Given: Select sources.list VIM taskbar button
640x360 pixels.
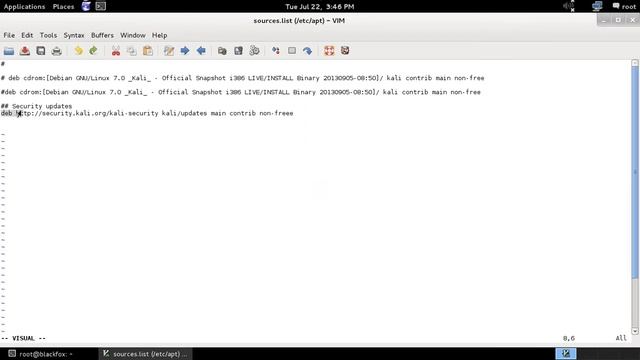Looking at the screenshot, I should tap(145, 354).
